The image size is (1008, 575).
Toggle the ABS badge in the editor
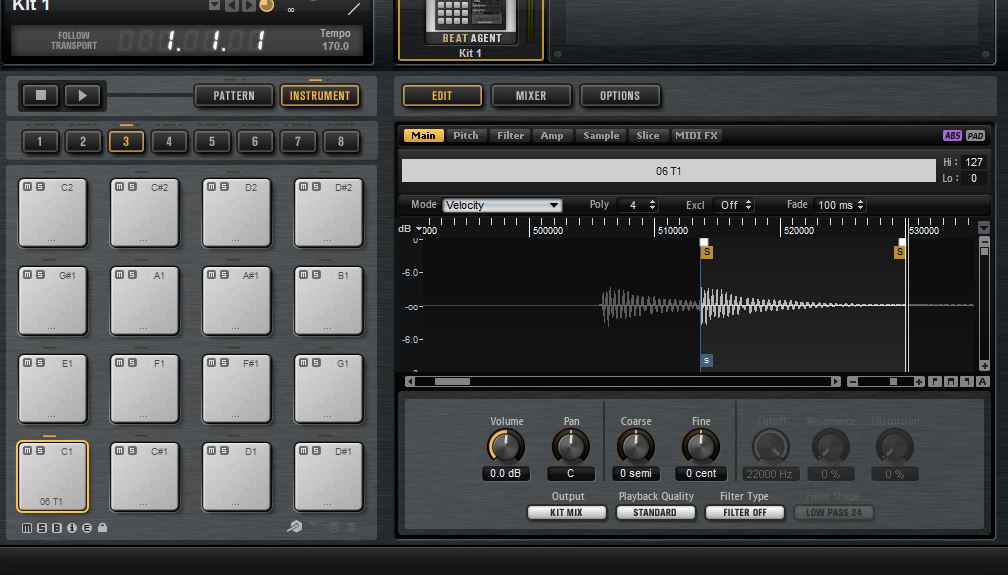[952, 136]
